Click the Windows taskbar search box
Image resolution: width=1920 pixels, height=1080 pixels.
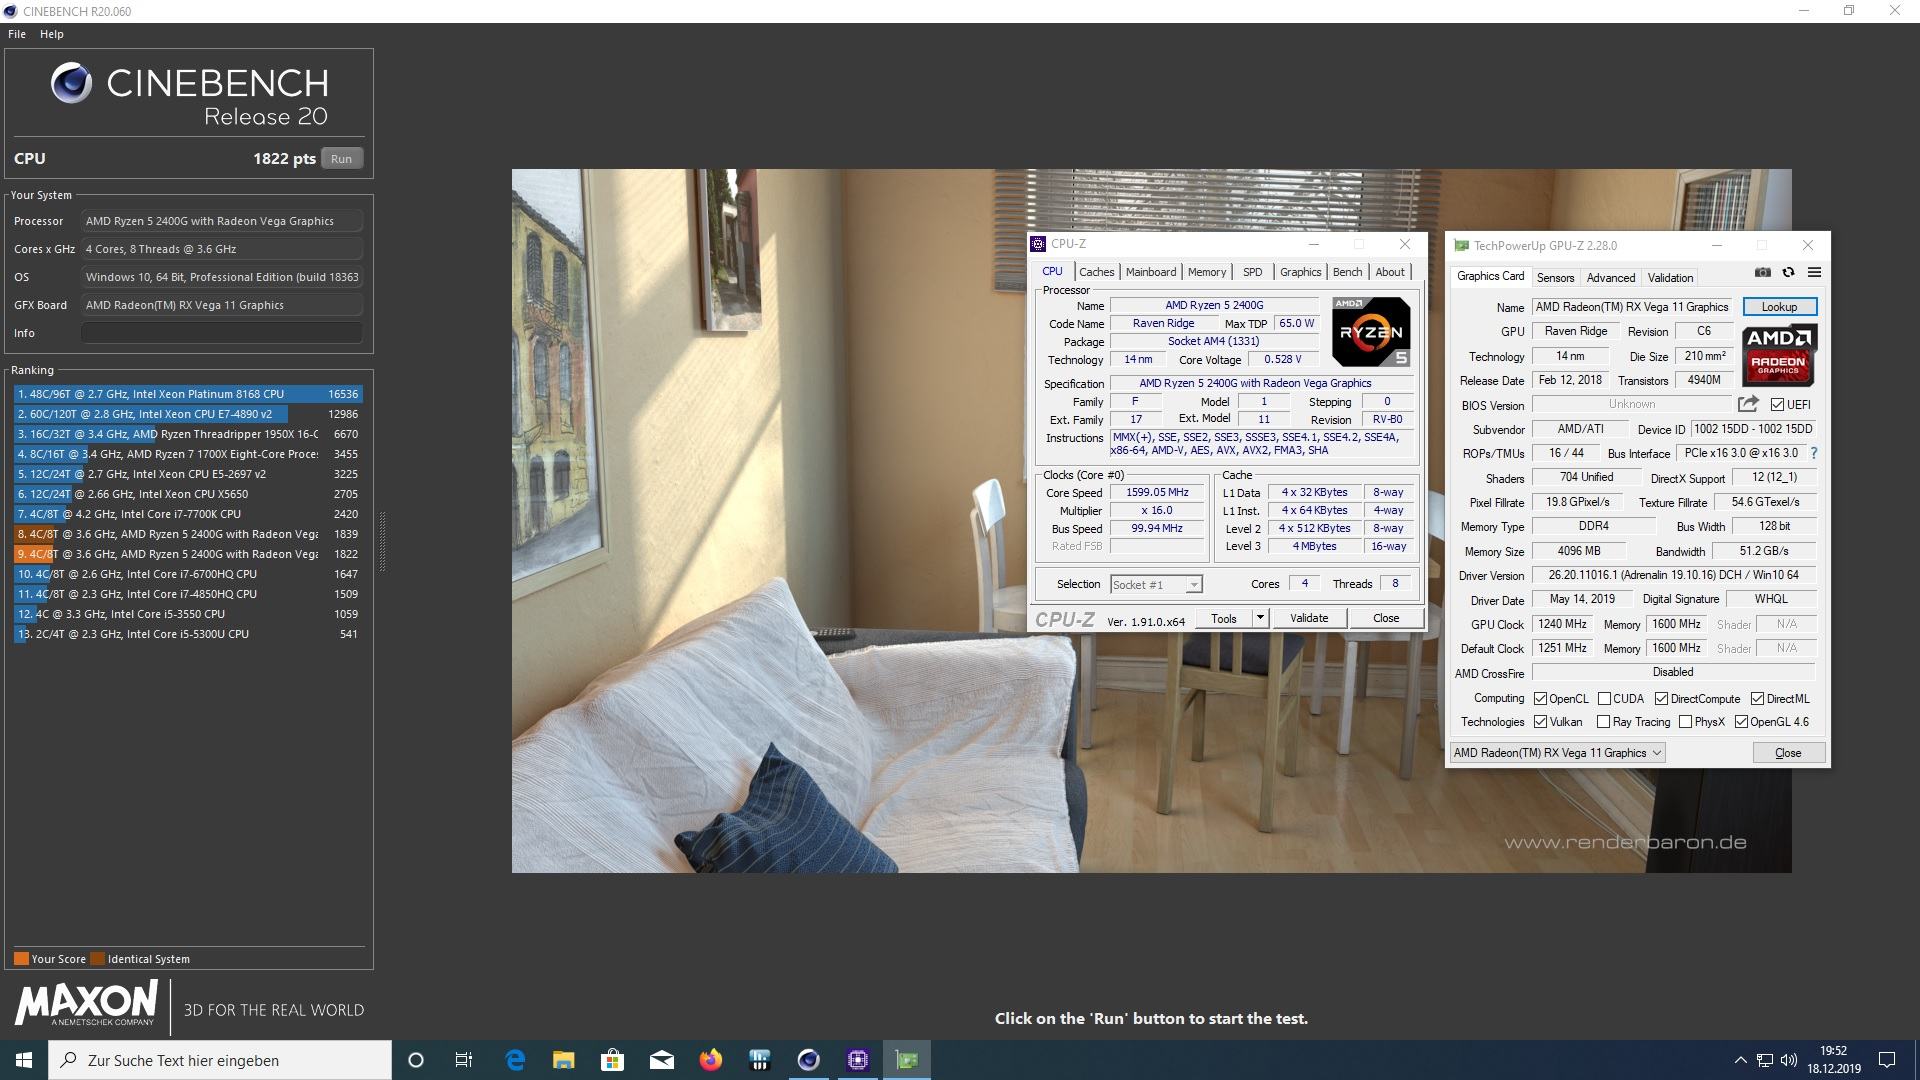click(x=220, y=1060)
